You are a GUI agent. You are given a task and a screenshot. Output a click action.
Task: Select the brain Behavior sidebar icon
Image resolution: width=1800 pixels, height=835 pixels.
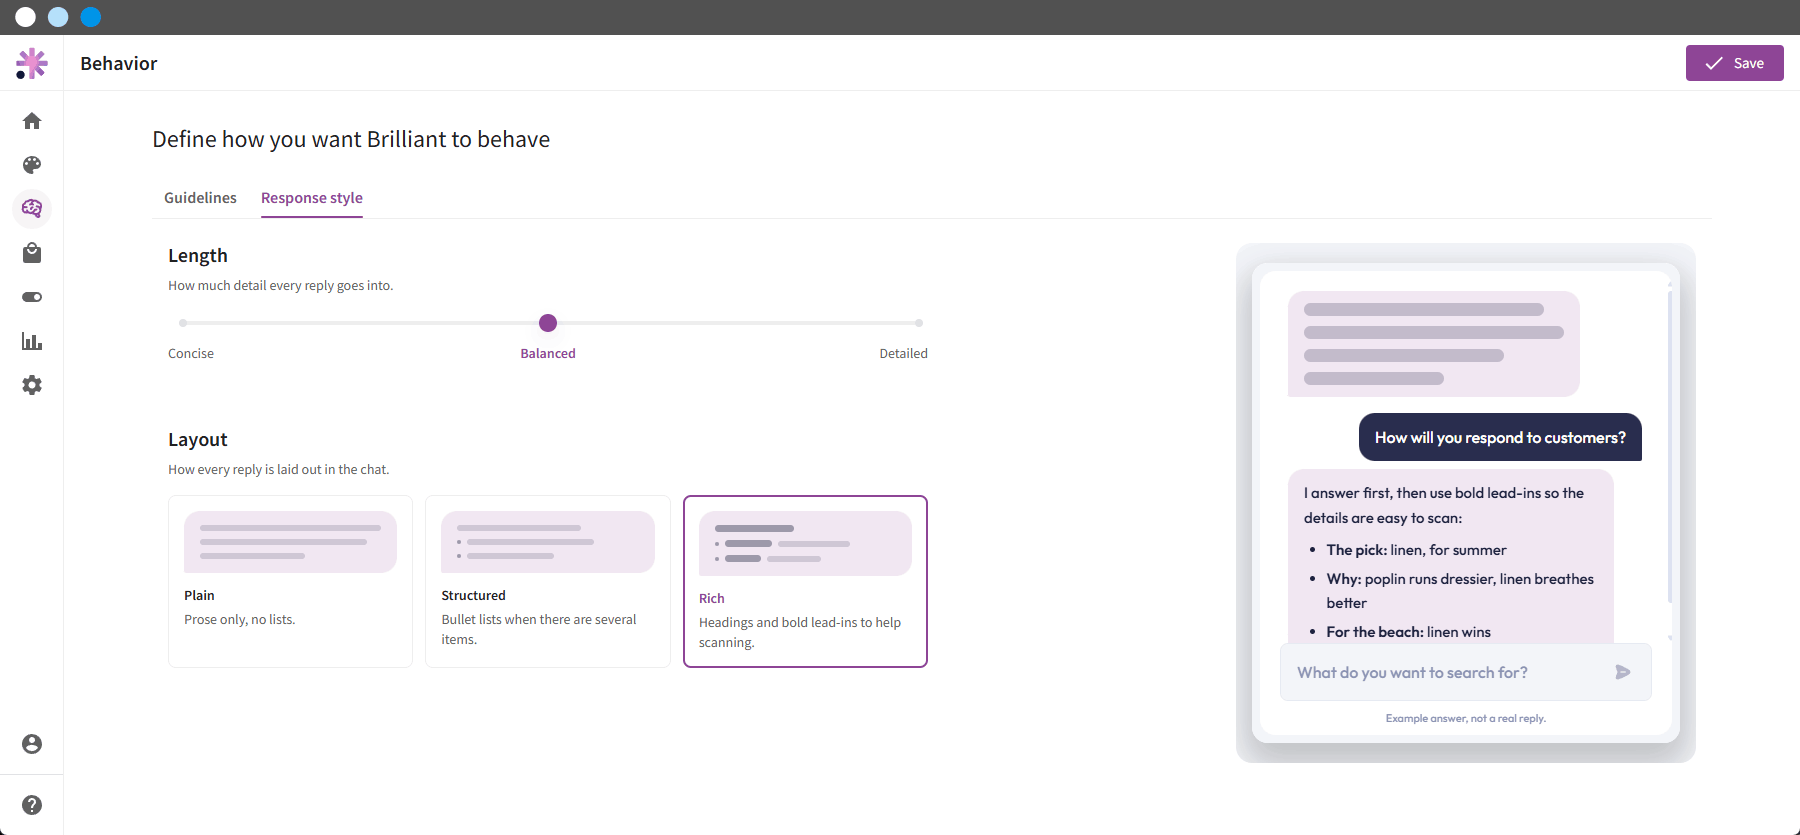[x=32, y=209]
